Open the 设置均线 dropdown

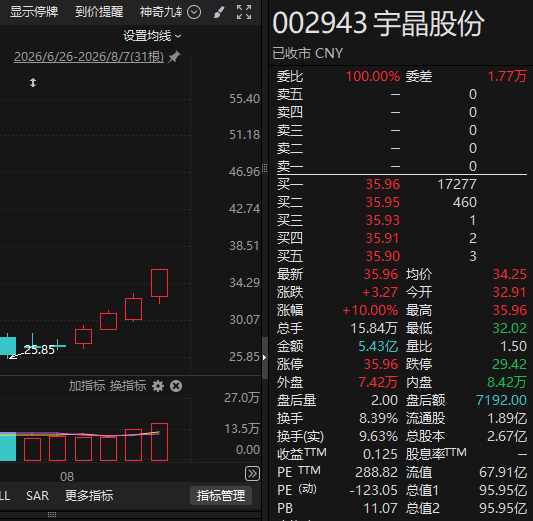(x=152, y=36)
